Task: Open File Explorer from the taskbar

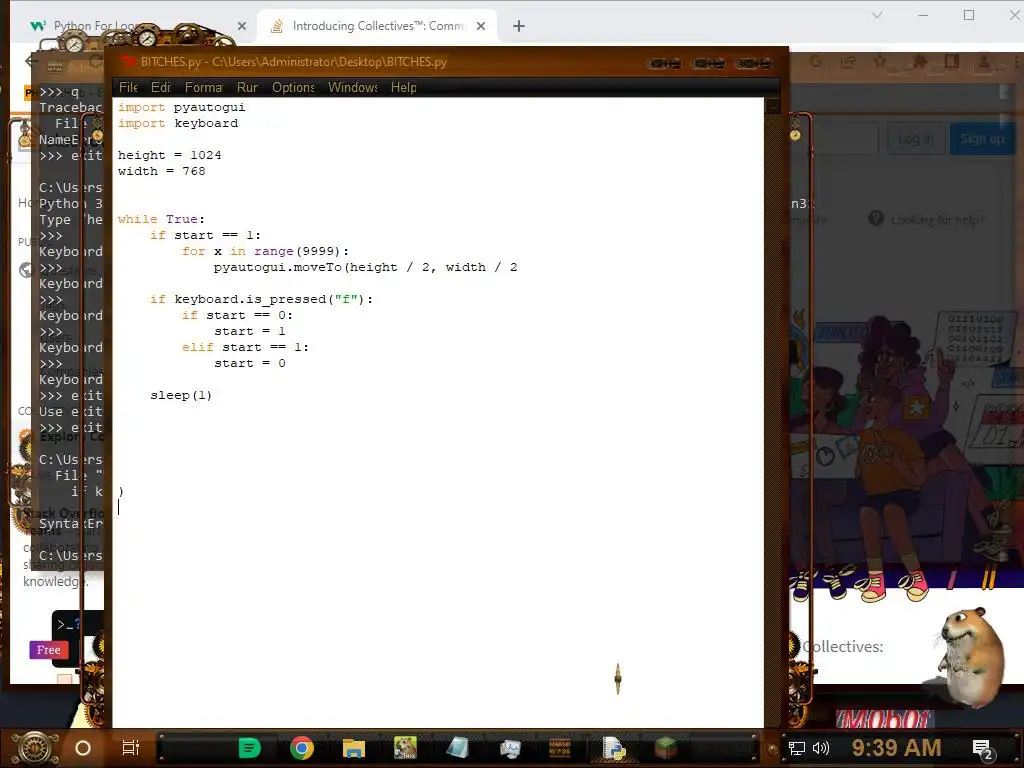Action: (353, 748)
